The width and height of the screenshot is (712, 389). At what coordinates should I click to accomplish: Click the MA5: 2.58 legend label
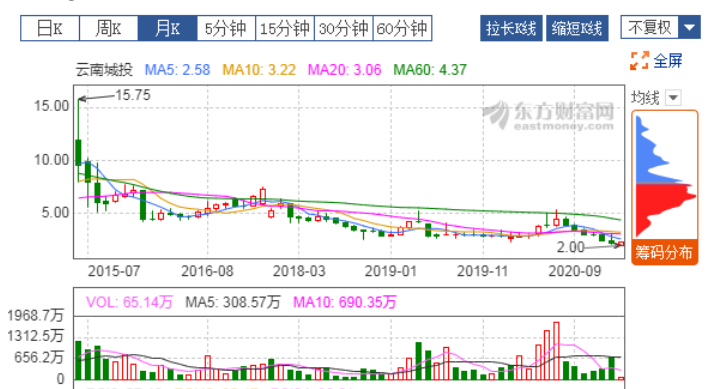178,70
